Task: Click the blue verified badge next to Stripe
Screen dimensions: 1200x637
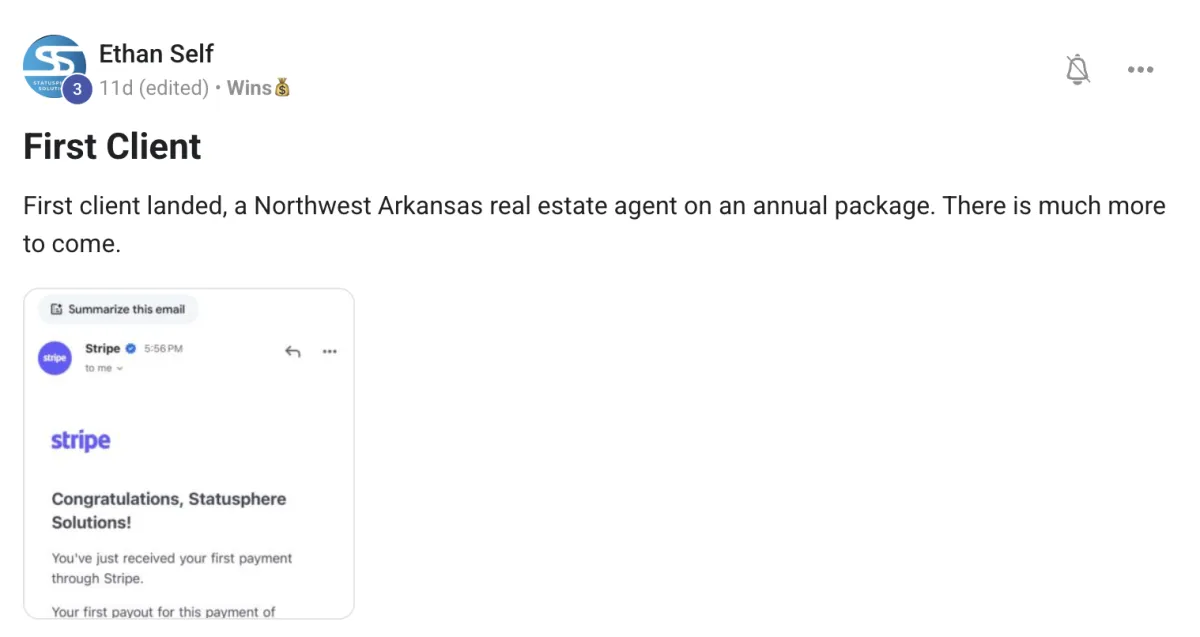Action: pyautogui.click(x=131, y=349)
